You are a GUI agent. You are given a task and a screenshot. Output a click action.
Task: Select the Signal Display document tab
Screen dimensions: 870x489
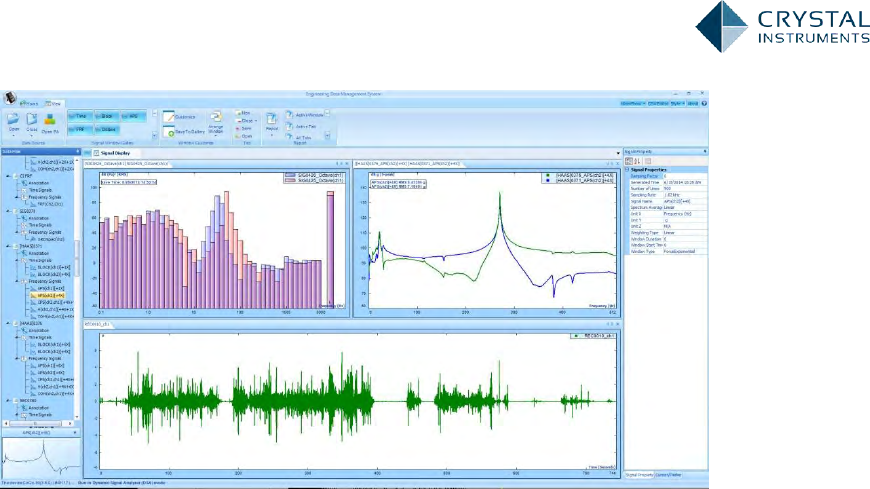click(112, 153)
